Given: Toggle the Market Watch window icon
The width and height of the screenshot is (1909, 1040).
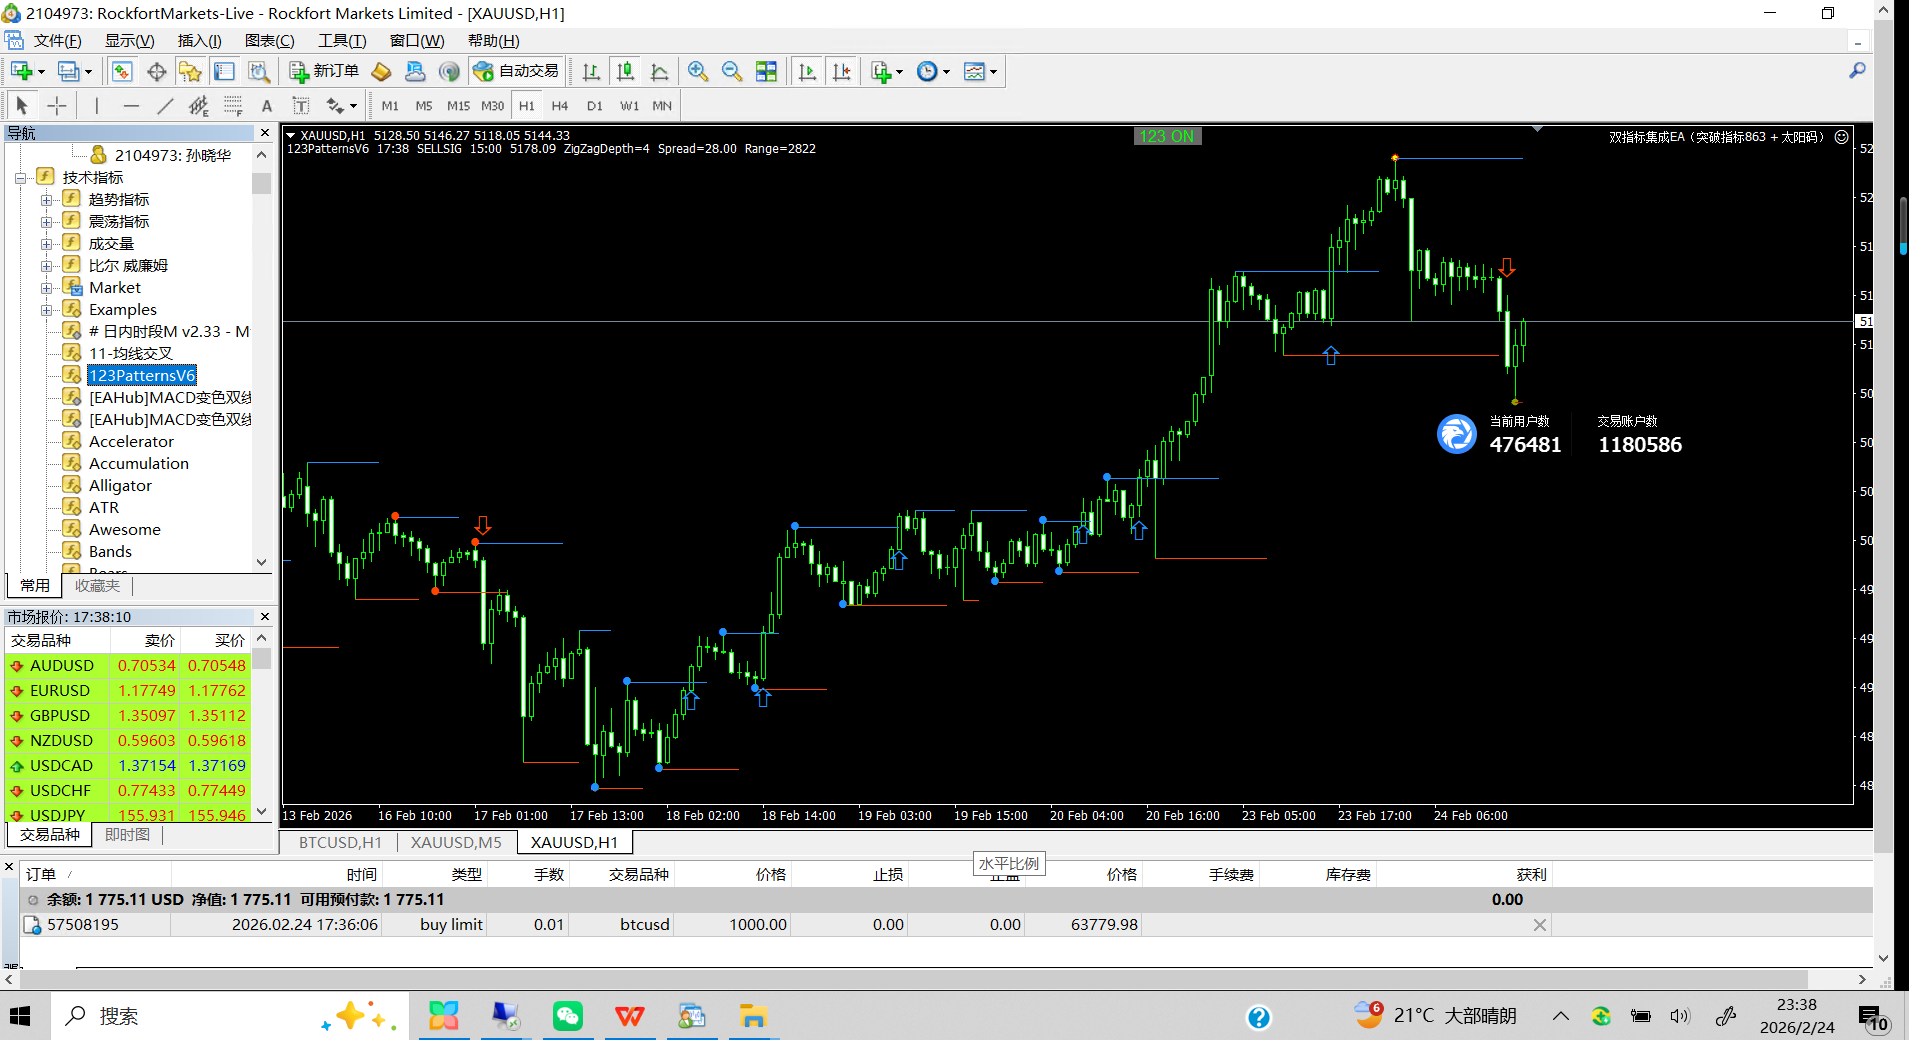Looking at the screenshot, I should [x=122, y=71].
